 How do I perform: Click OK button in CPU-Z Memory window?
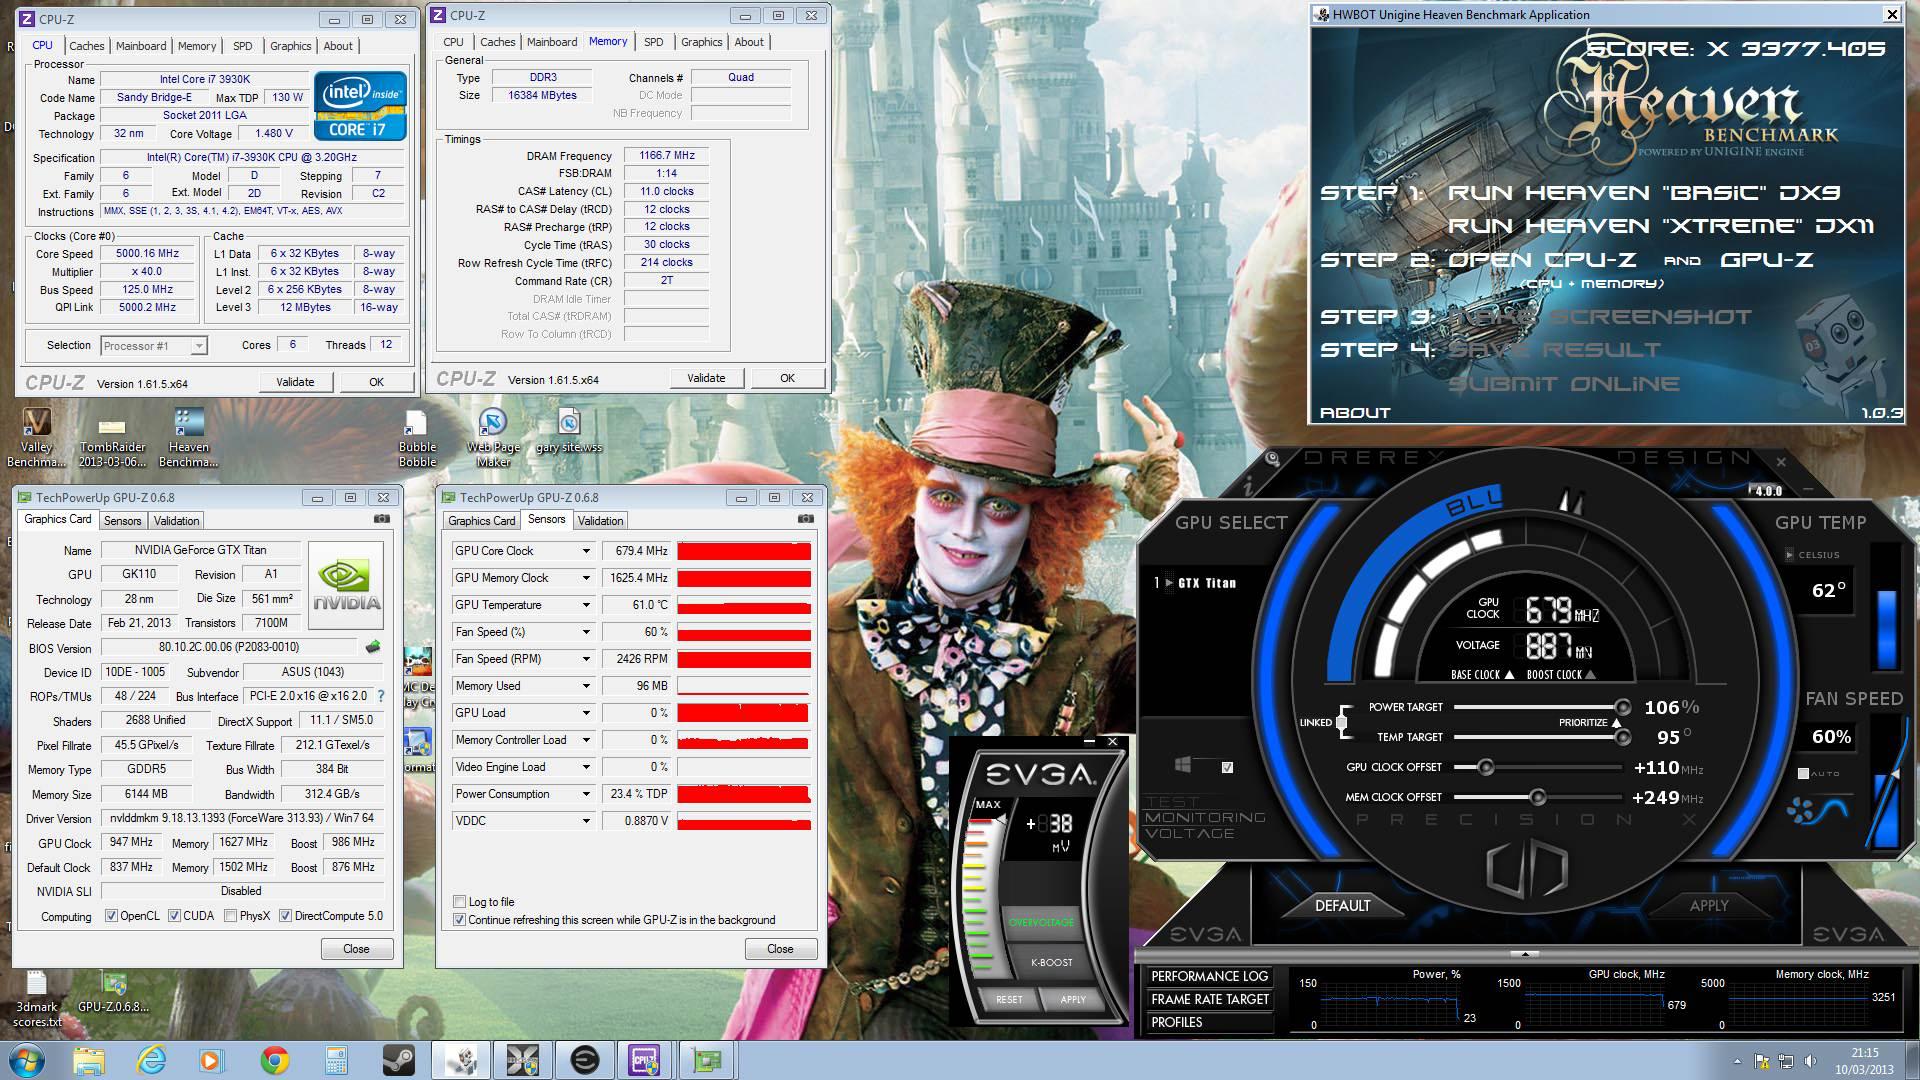[x=787, y=378]
